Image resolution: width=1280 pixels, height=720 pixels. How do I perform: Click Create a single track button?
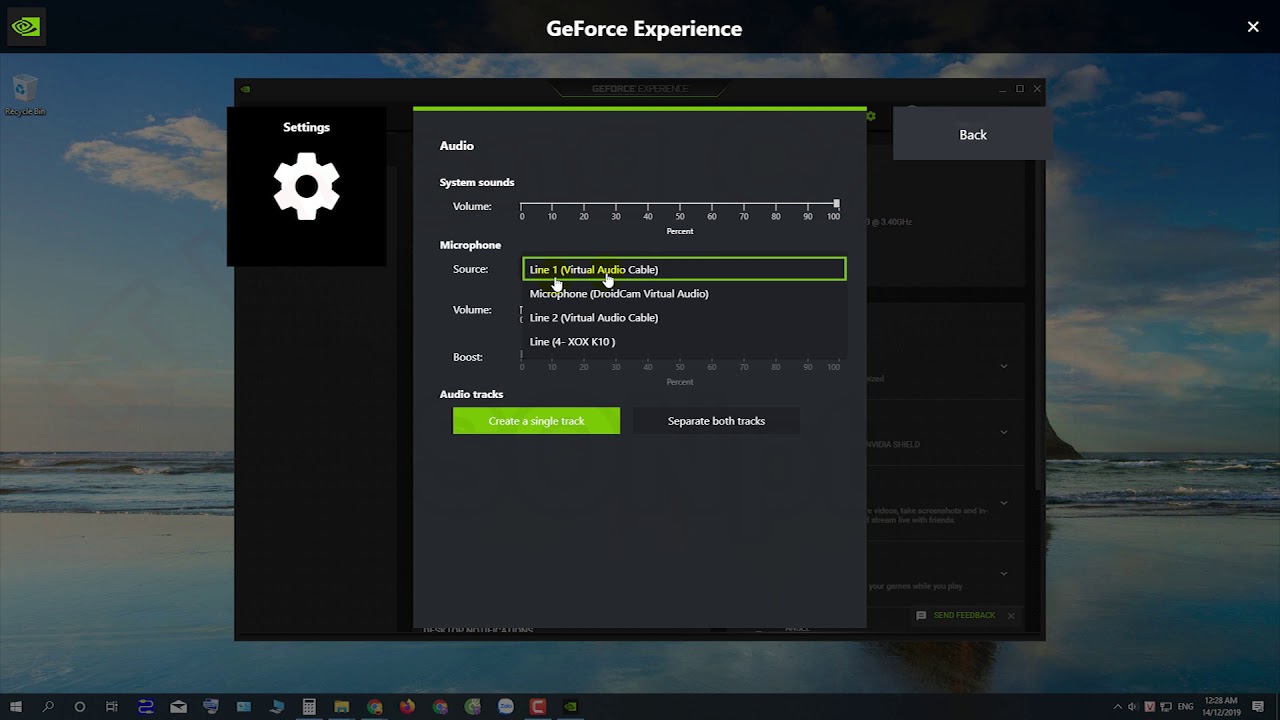[x=536, y=421]
